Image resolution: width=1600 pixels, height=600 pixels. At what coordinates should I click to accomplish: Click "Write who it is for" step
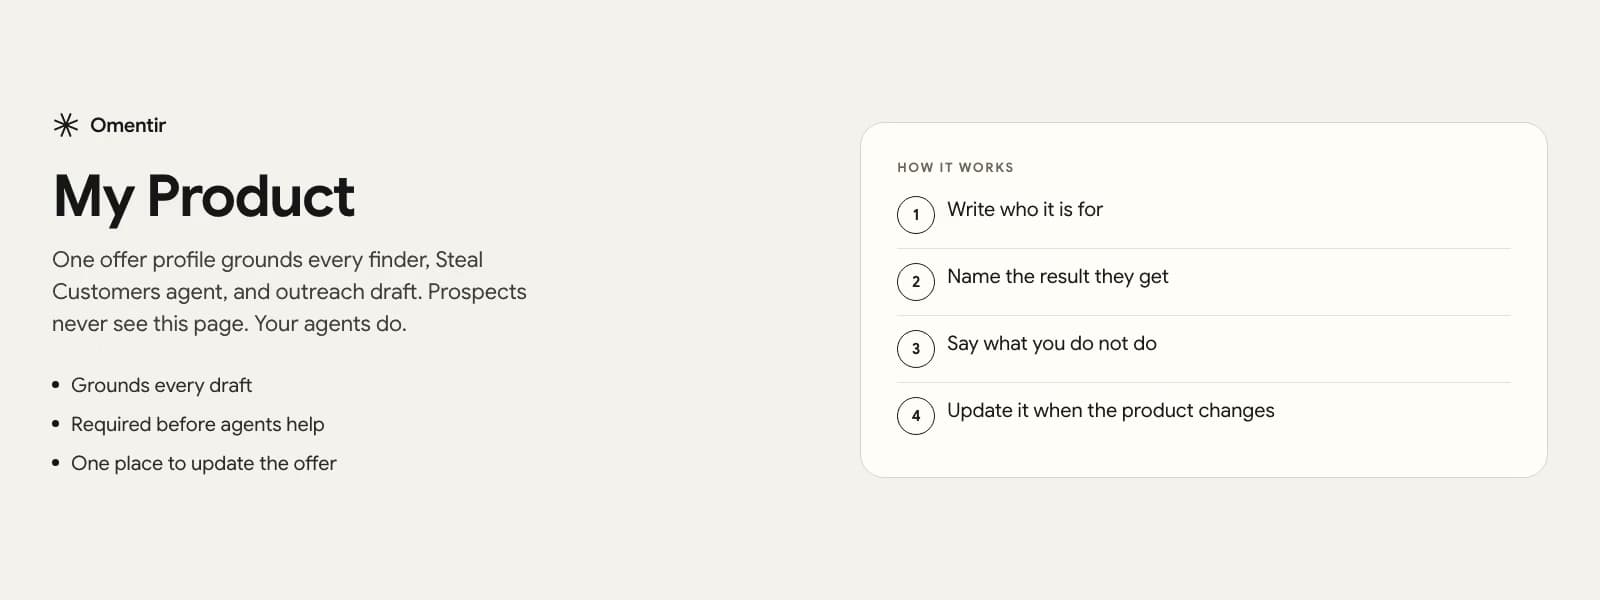(1025, 209)
